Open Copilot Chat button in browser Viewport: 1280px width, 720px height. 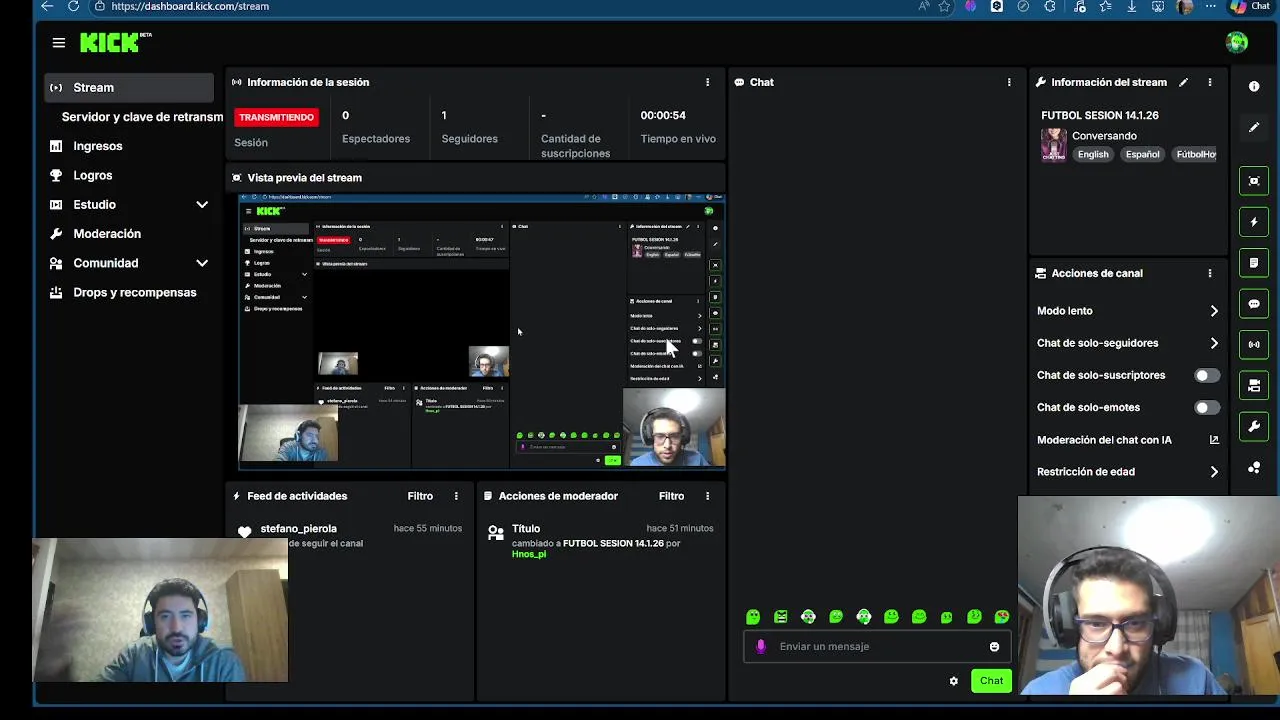[1251, 6]
